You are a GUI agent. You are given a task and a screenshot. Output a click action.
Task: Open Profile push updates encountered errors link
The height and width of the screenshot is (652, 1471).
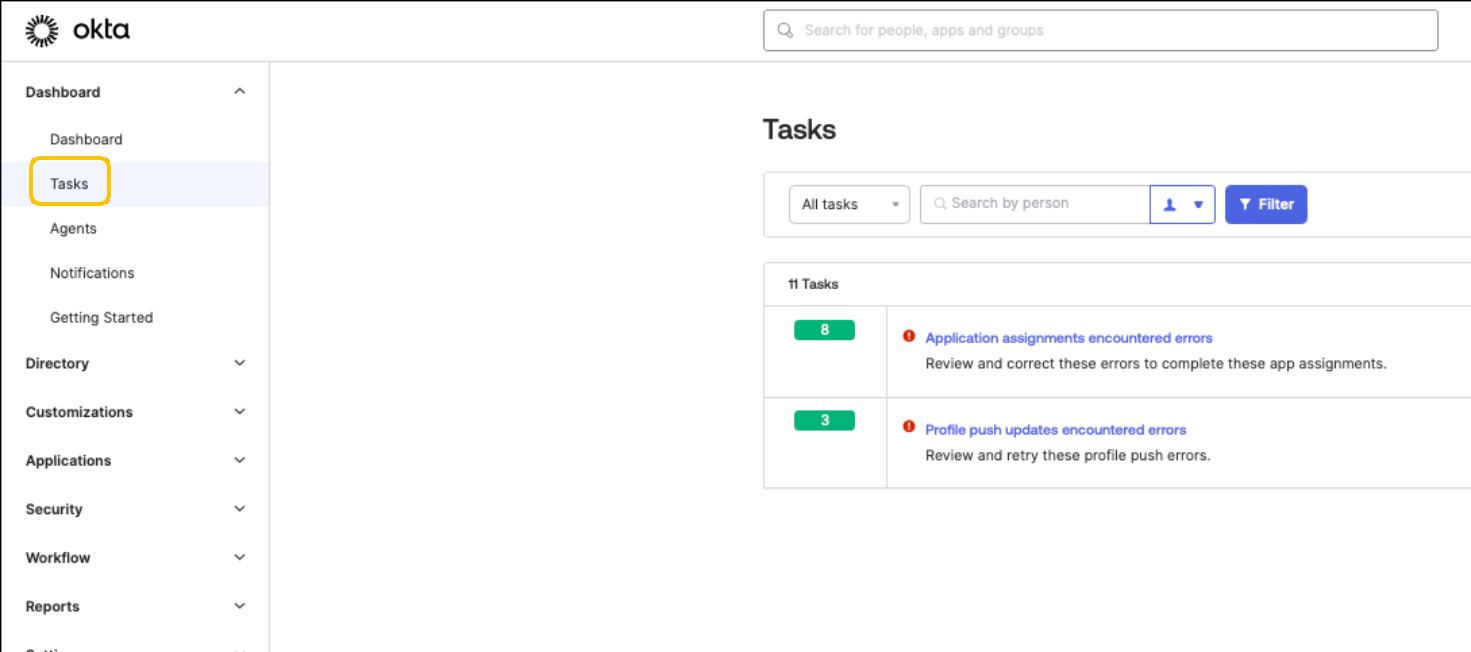(1055, 430)
